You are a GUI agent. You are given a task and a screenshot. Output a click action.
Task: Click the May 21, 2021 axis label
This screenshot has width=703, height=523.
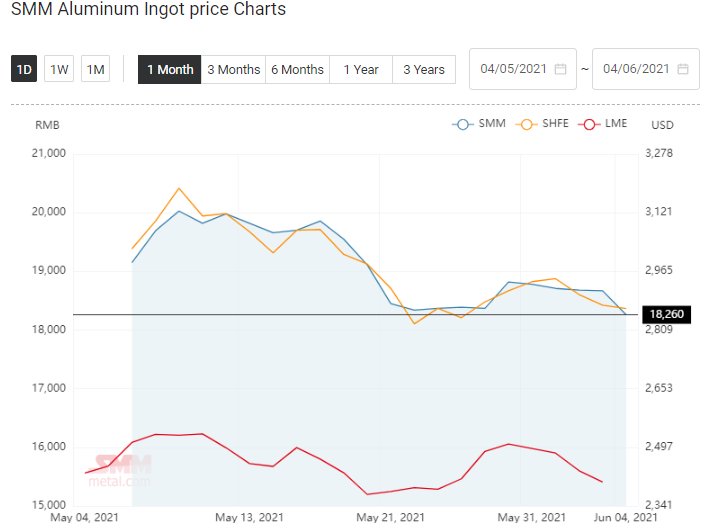pos(390,517)
